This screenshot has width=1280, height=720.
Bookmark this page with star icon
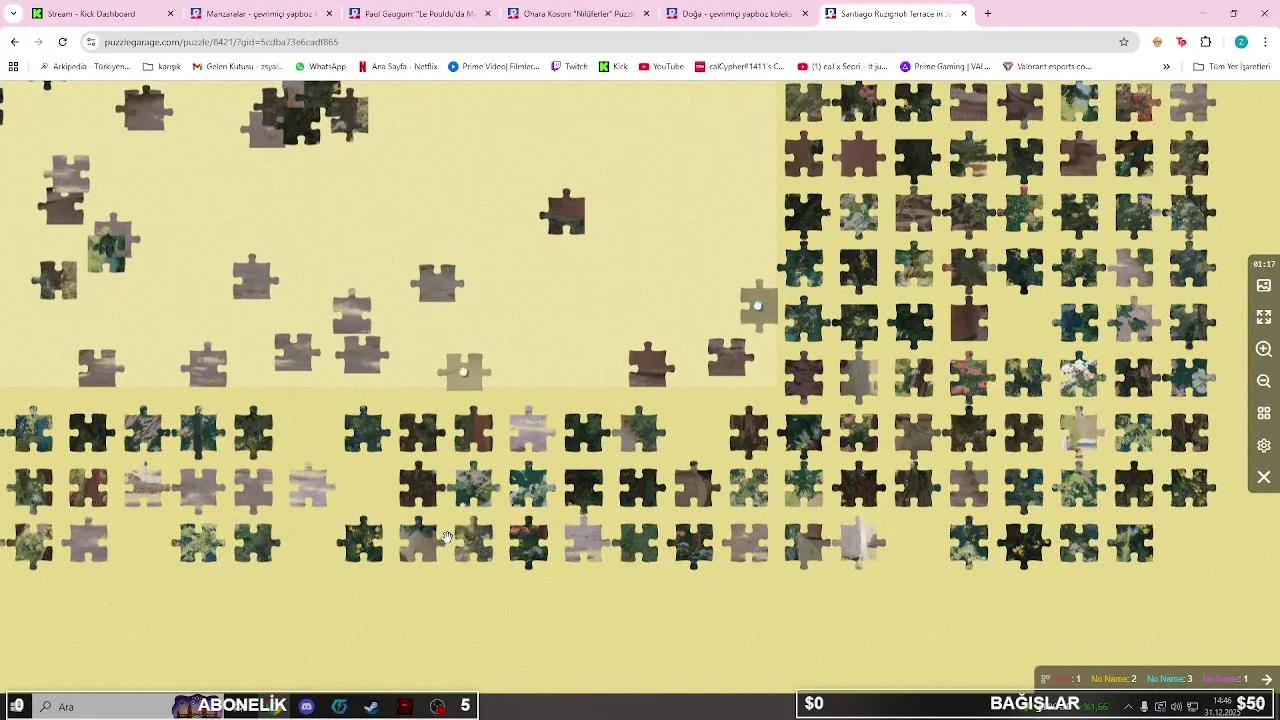[1123, 42]
